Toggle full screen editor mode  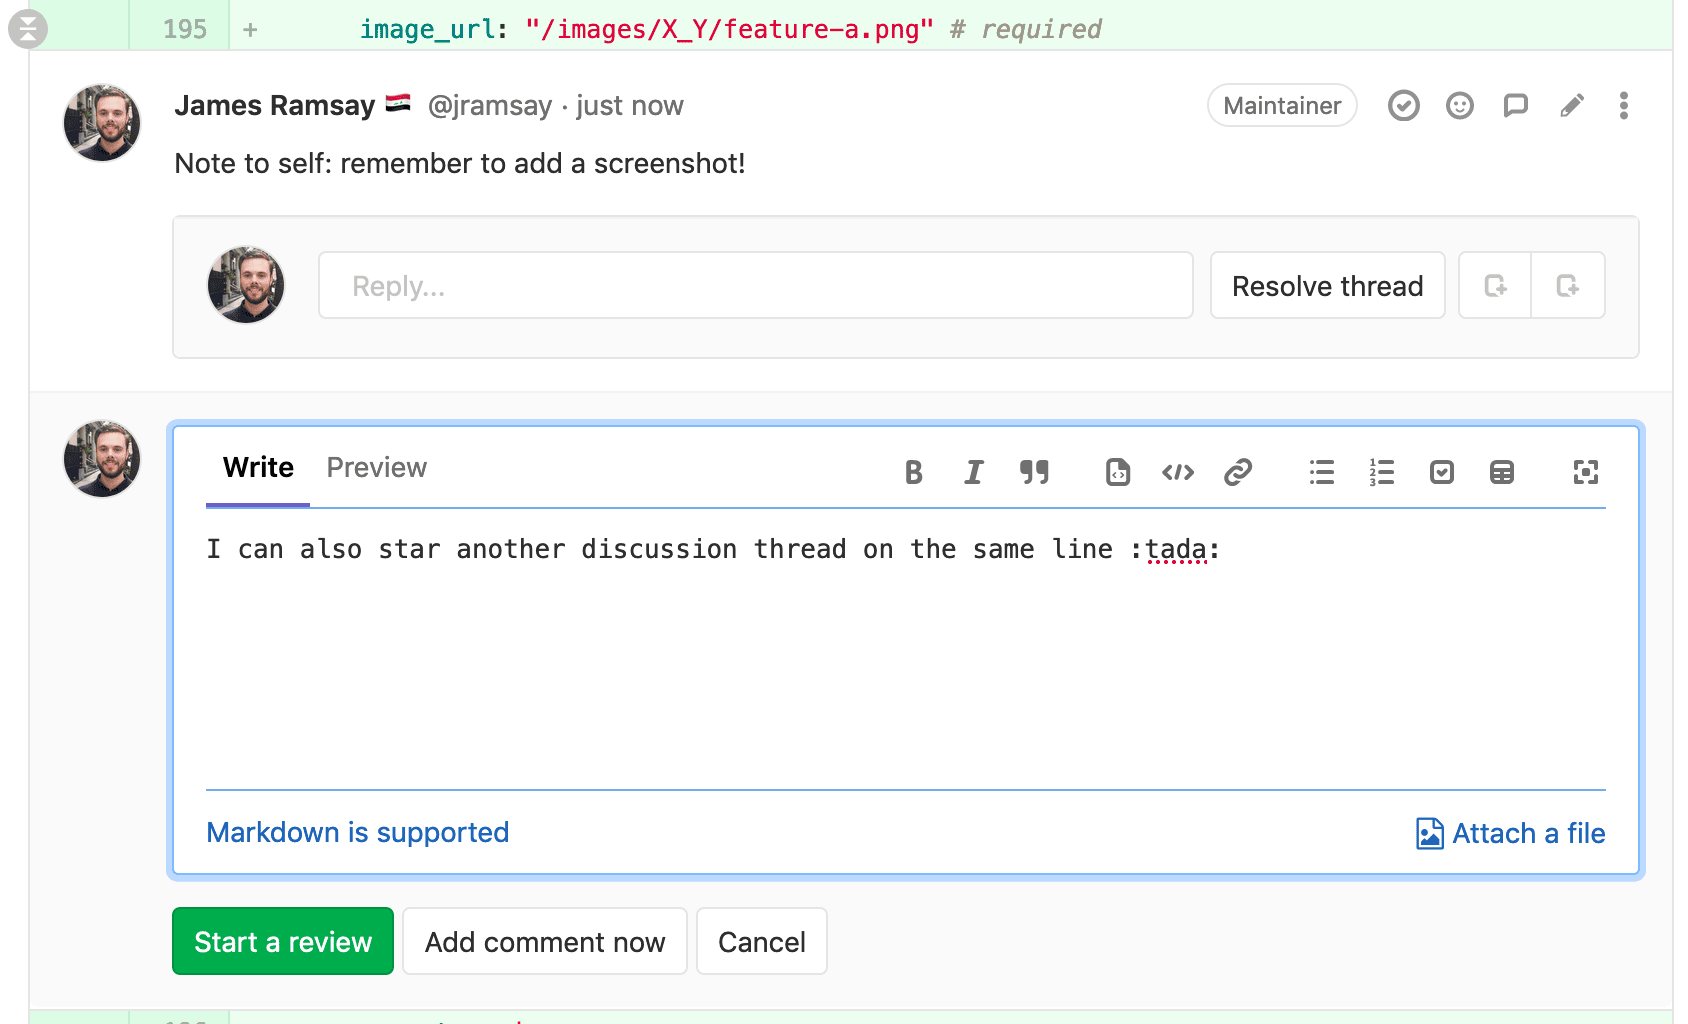pyautogui.click(x=1585, y=472)
